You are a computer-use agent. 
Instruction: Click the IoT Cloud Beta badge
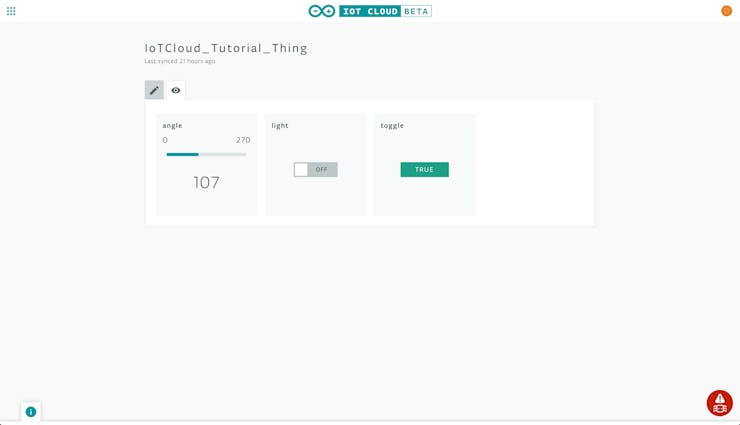[385, 11]
